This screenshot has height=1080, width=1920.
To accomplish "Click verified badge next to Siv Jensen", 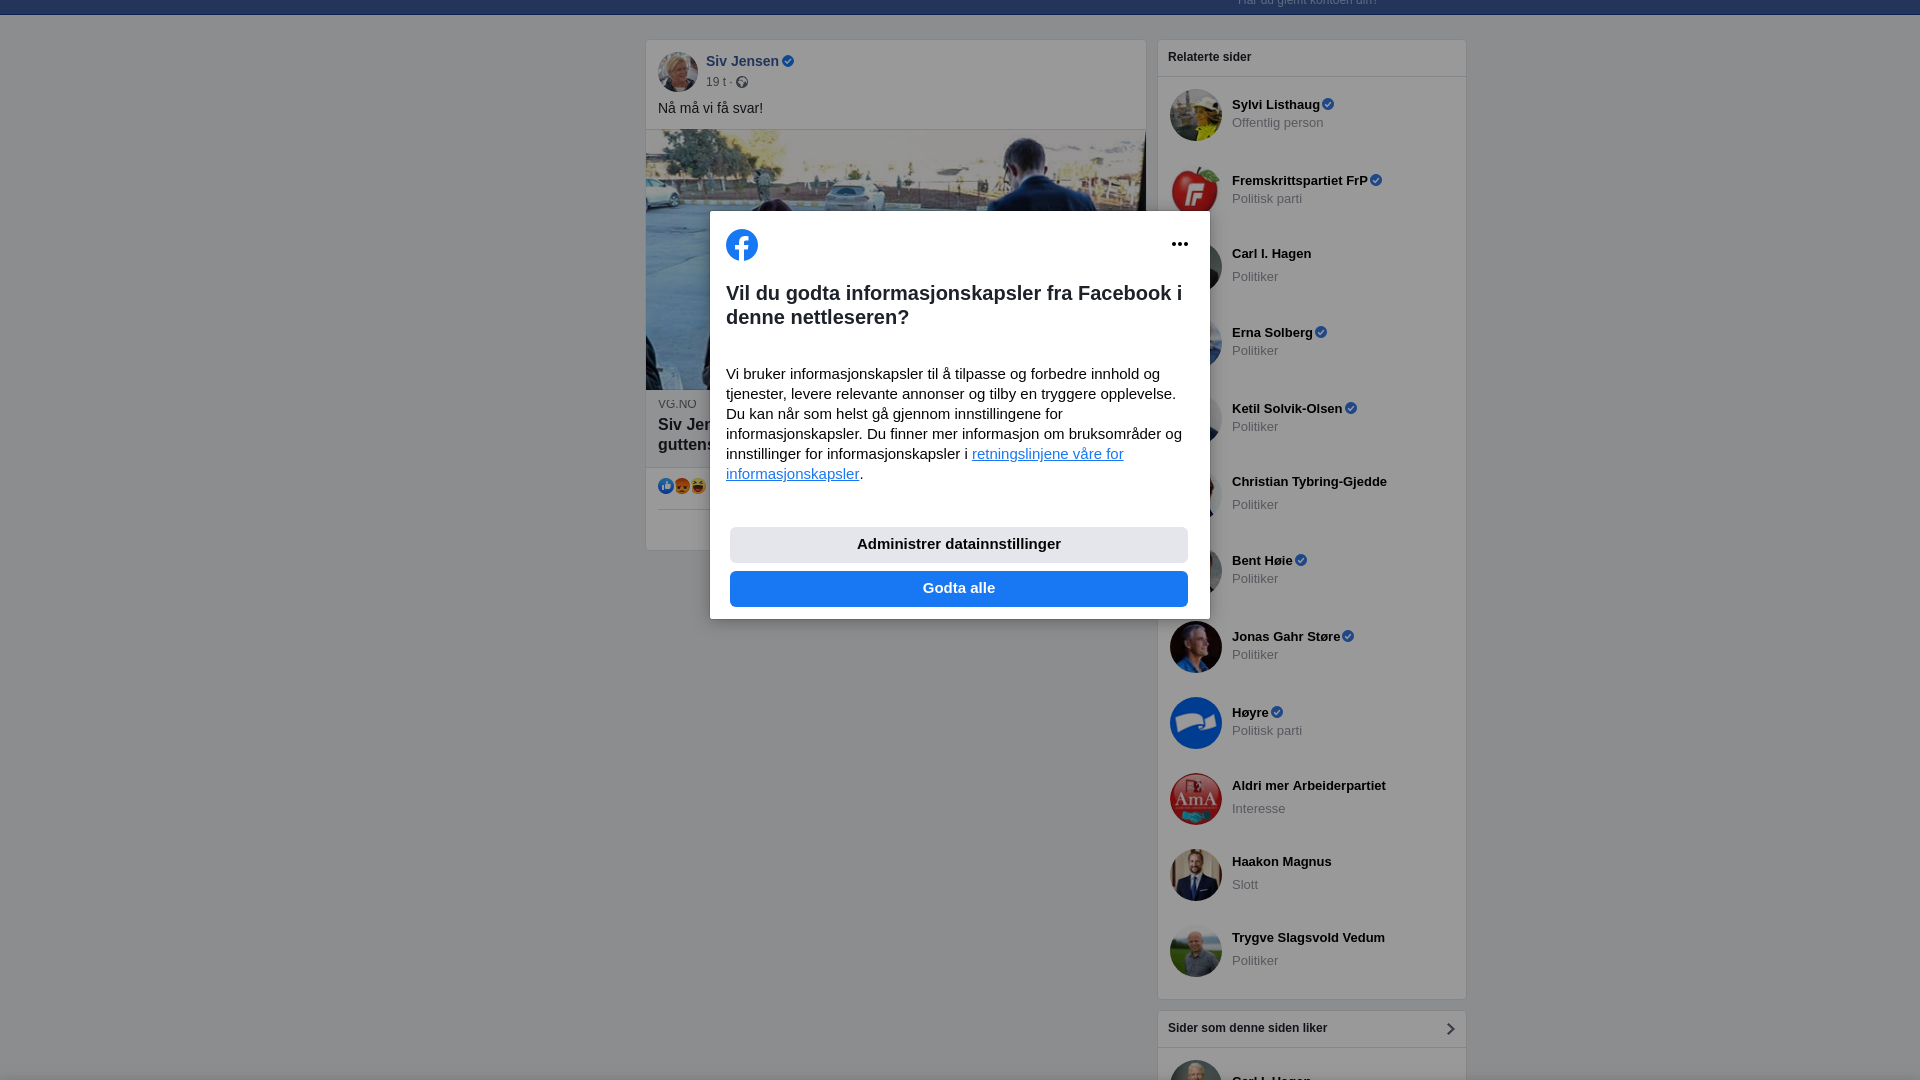I will pyautogui.click(x=788, y=62).
